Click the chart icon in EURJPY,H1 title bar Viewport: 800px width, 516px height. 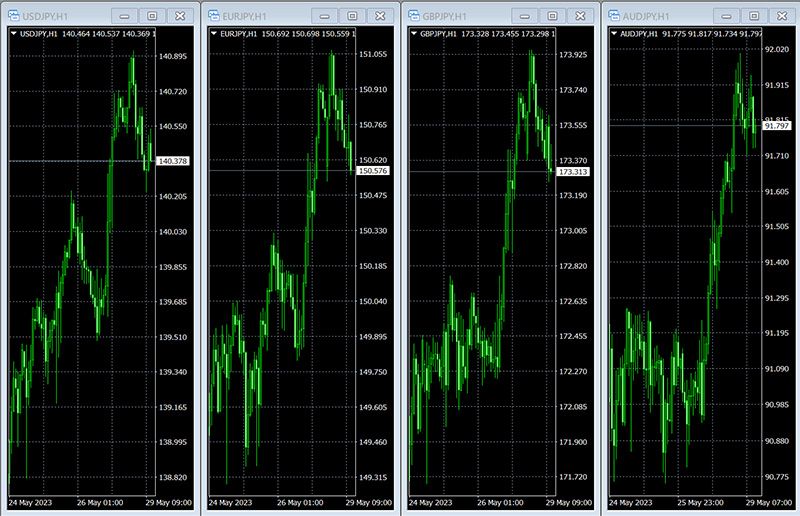[x=214, y=16]
